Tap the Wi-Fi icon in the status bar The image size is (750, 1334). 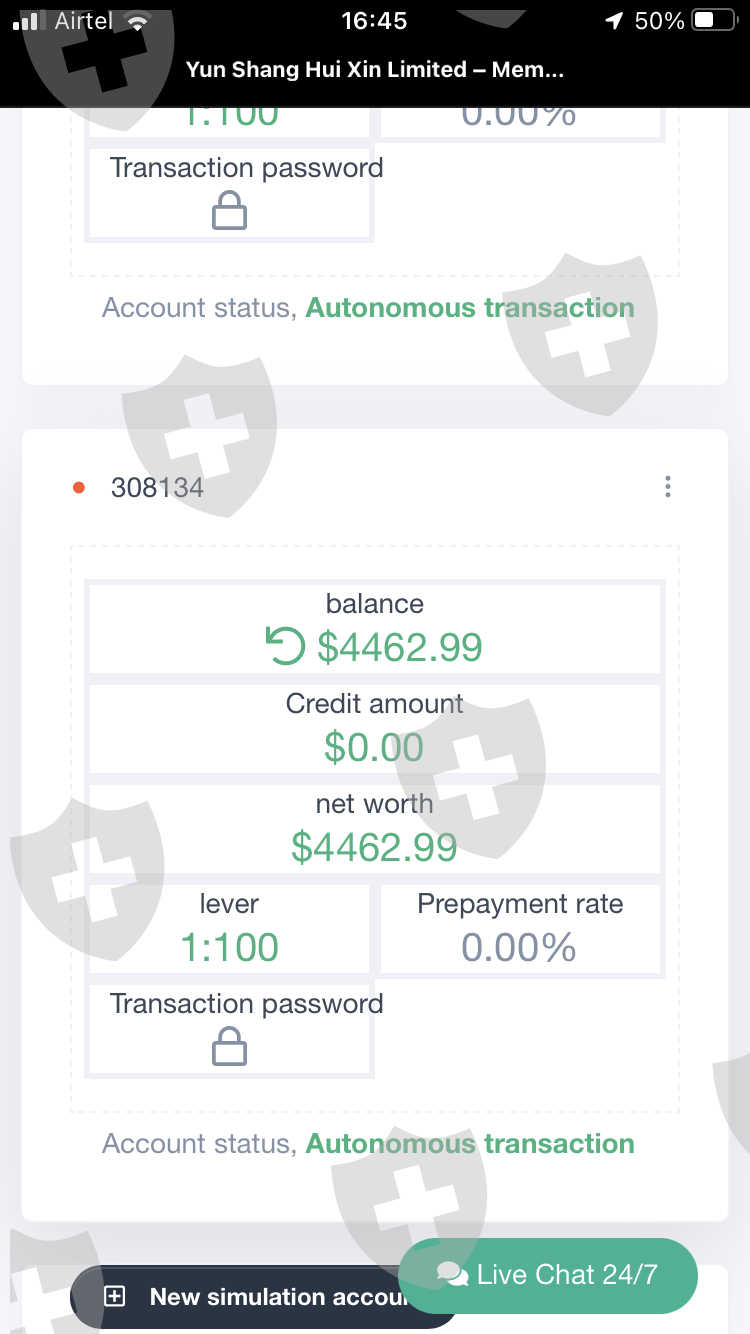coord(137,22)
